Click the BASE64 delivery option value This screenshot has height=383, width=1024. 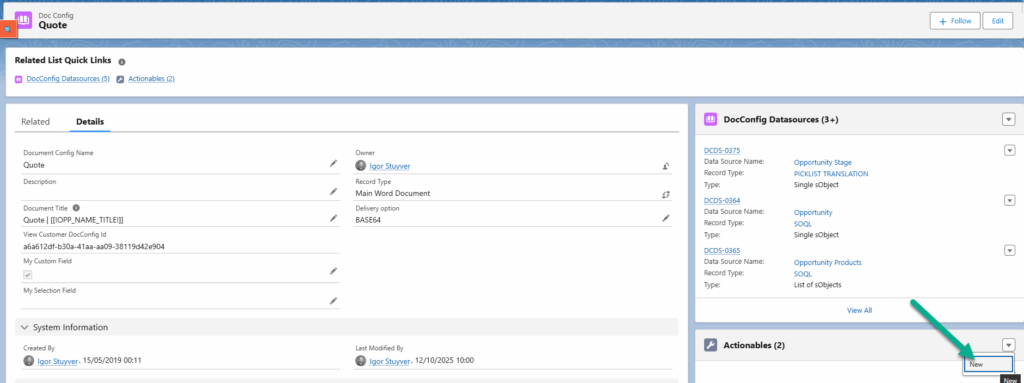[x=368, y=220]
